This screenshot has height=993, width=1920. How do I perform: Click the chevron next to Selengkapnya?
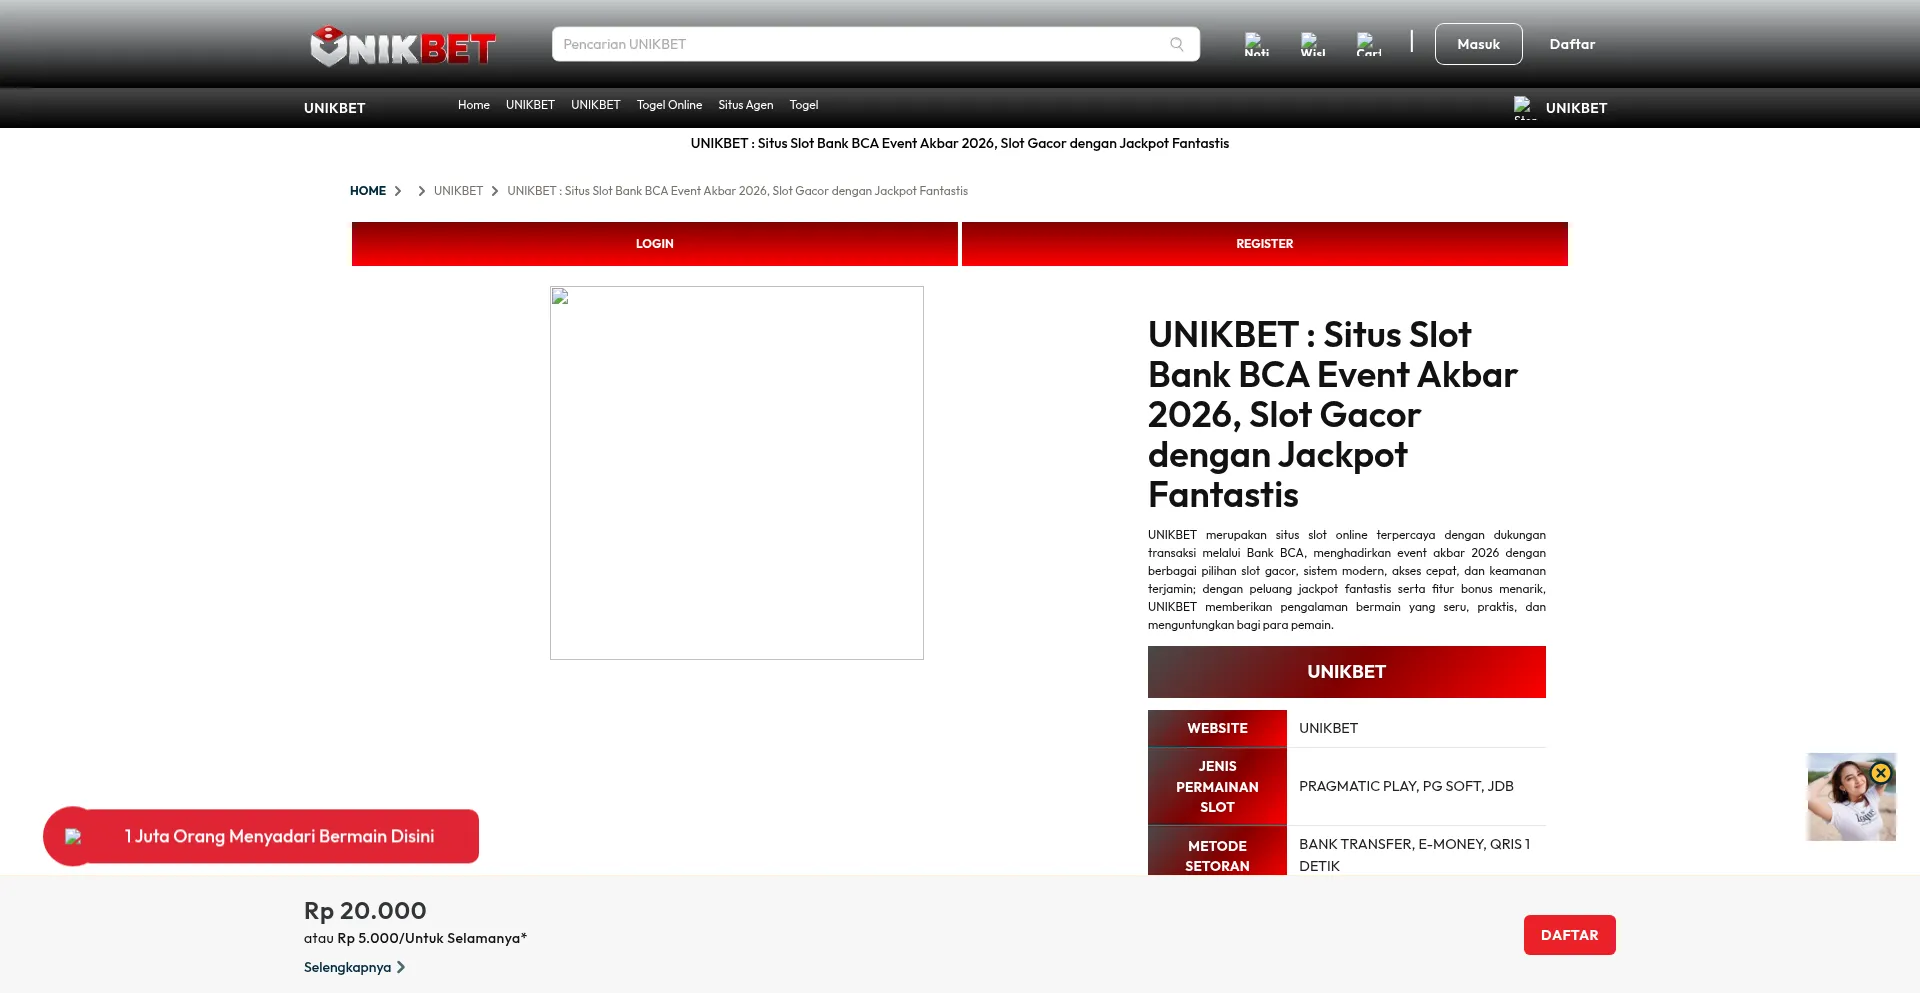(x=401, y=967)
